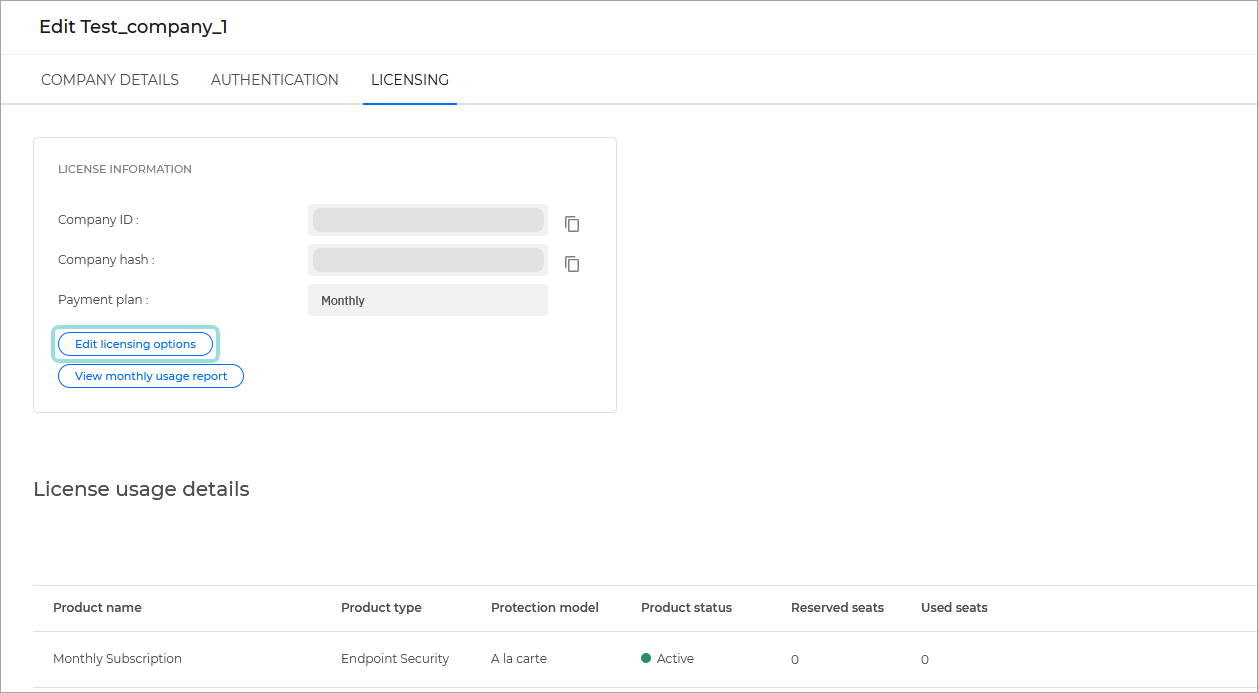The height and width of the screenshot is (693, 1258).
Task: Click the Protection model column header
Action: point(544,607)
